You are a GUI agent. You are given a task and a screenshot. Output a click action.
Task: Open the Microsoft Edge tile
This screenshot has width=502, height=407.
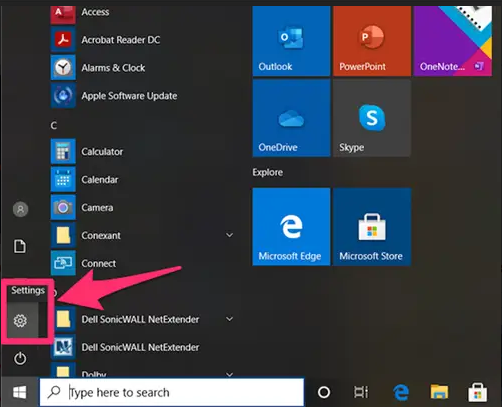[291, 227]
